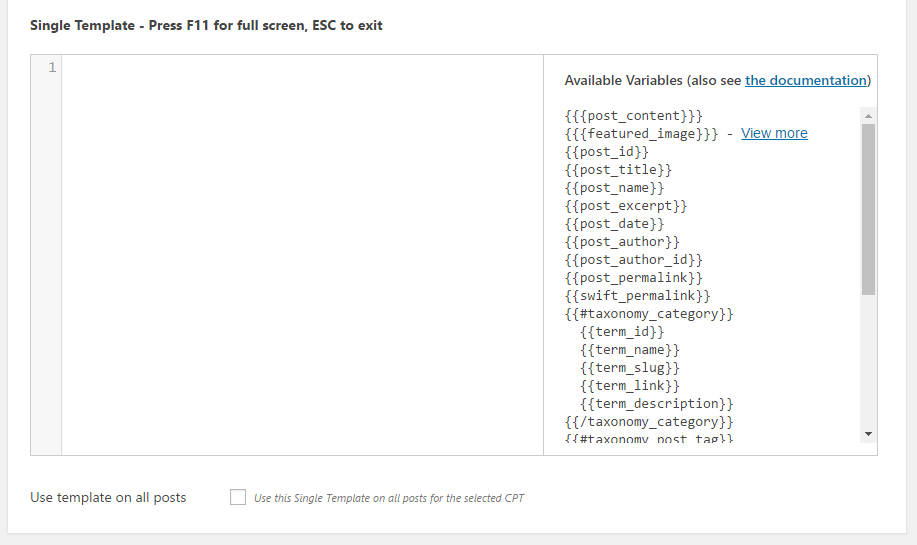
Task: Select the {{#taxonomy_category}} opening tag
Action: (x=649, y=314)
